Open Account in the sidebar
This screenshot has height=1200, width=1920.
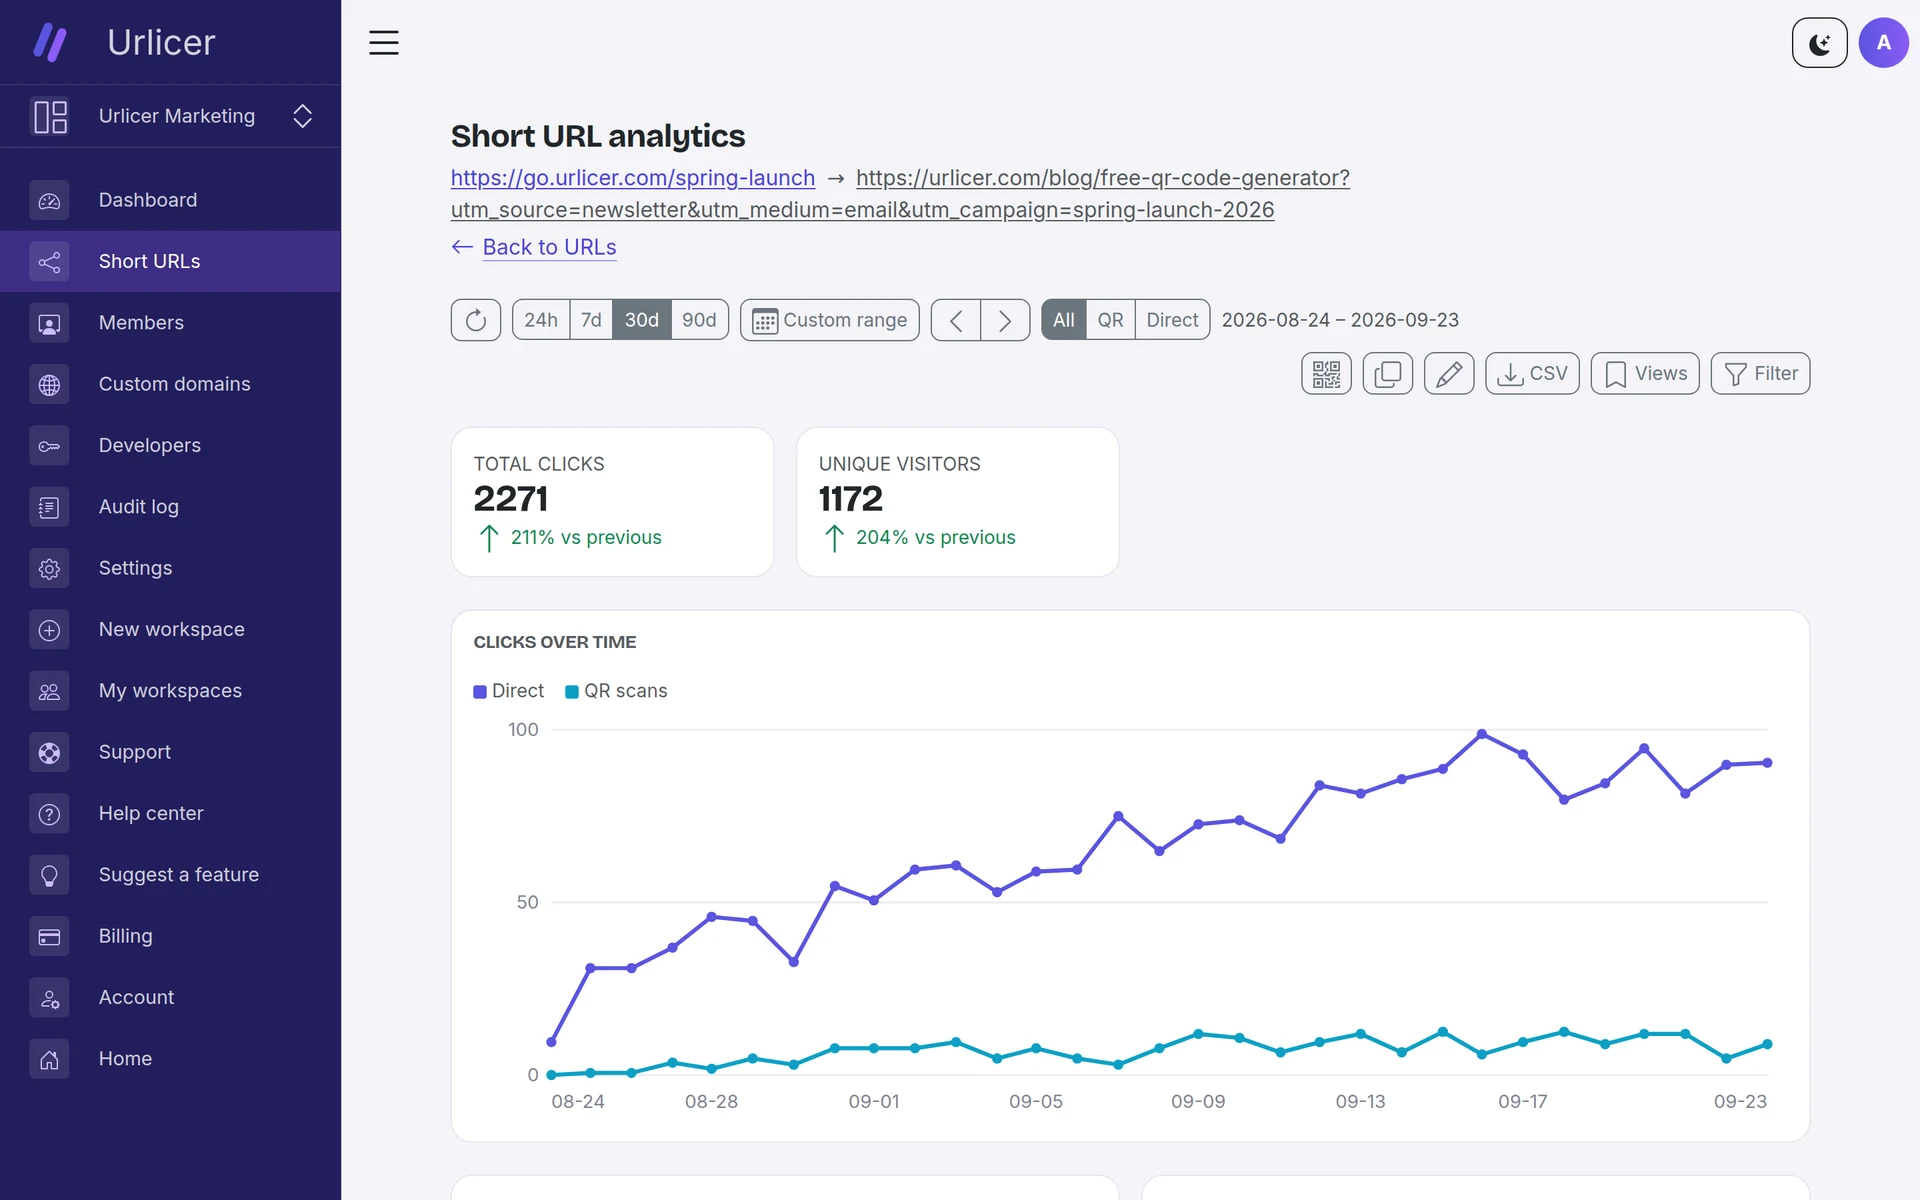(x=170, y=997)
